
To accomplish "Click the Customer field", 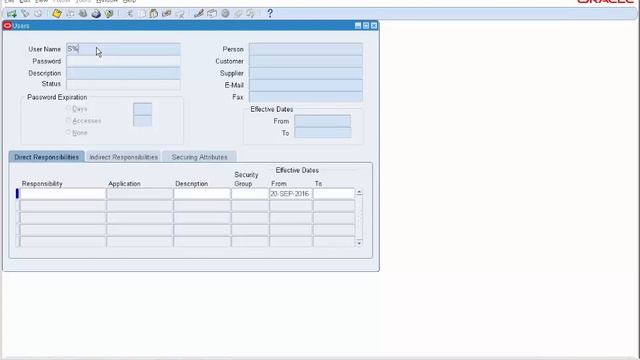I will 306,61.
